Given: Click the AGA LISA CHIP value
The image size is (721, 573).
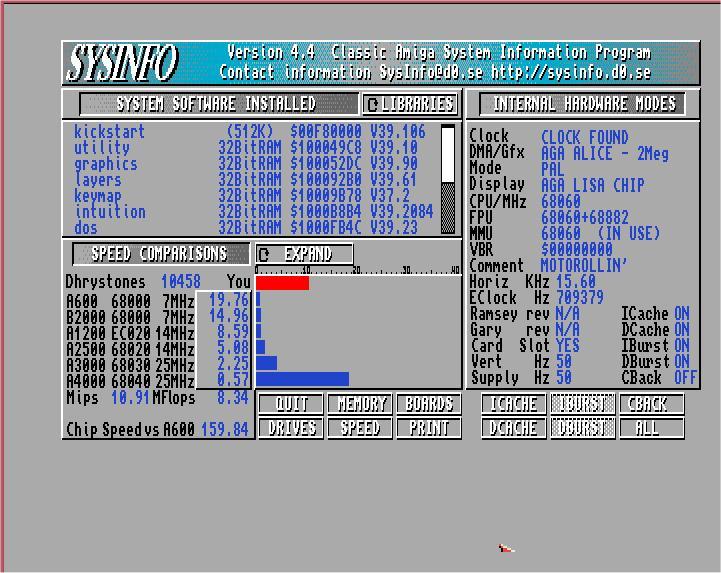Looking at the screenshot, I should (x=593, y=185).
